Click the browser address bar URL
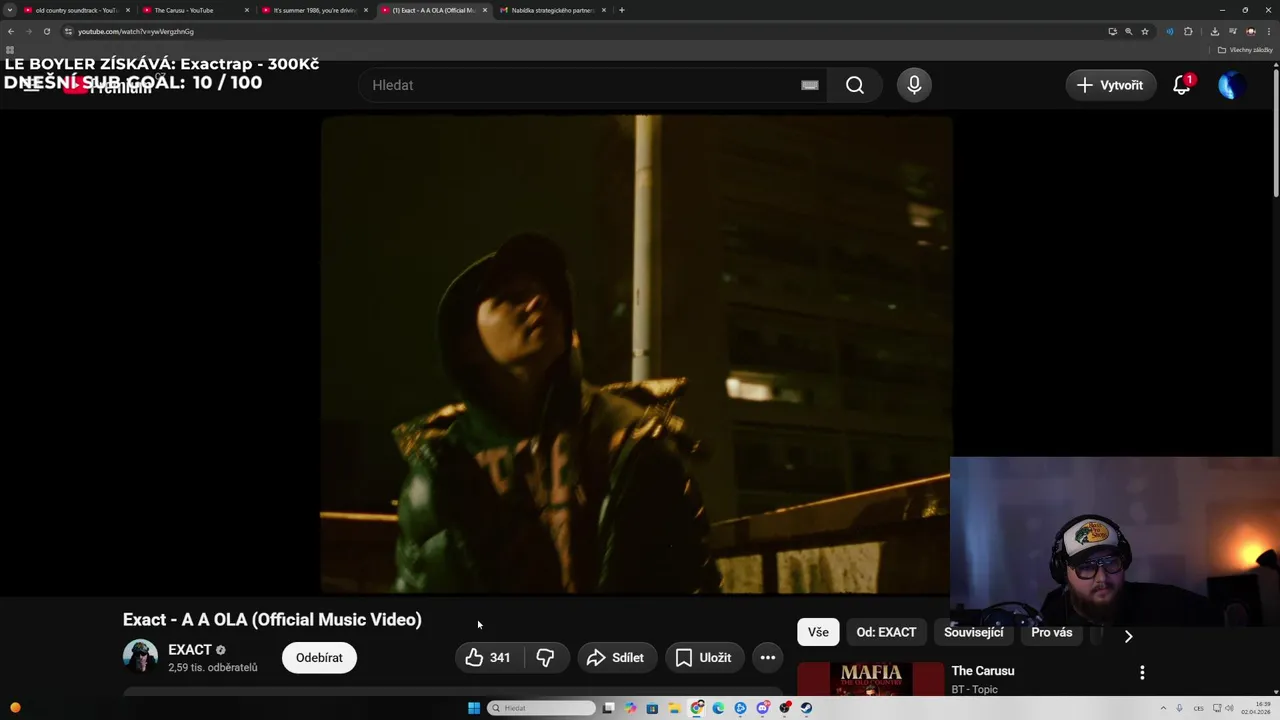1280x720 pixels. point(136,31)
